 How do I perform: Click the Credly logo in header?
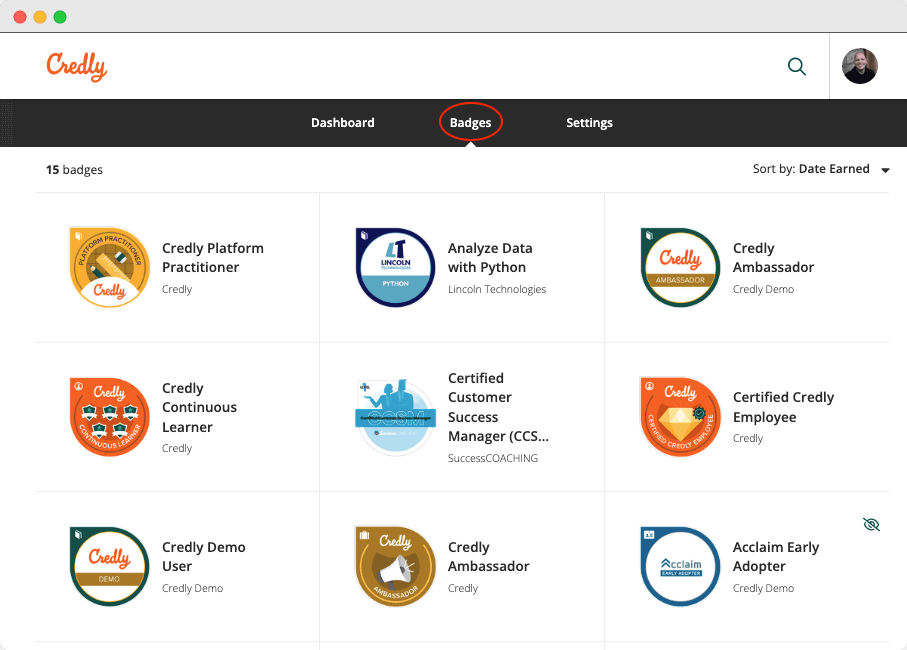tap(77, 67)
